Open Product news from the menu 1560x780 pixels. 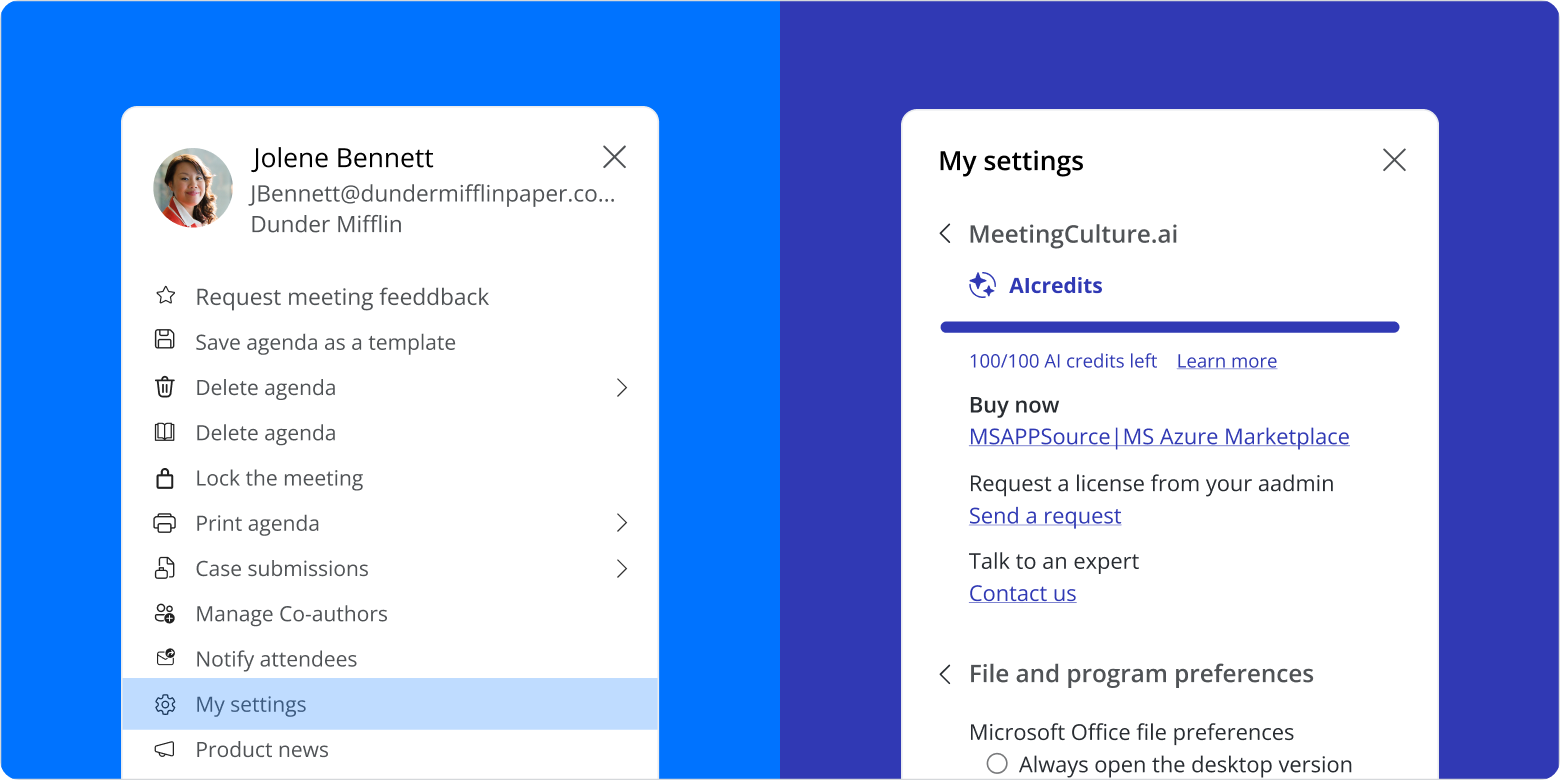pos(262,750)
